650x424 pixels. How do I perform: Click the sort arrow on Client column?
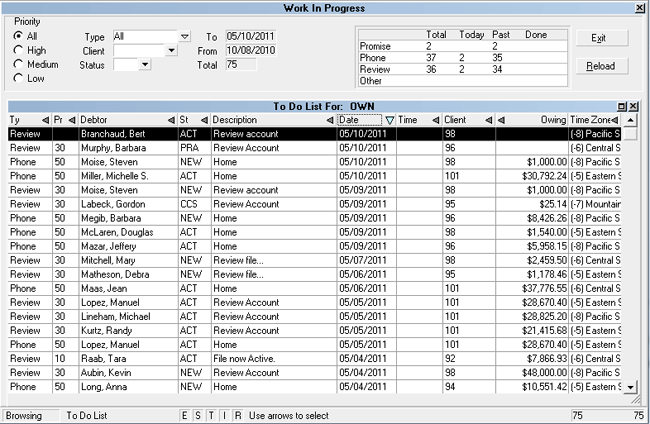coord(489,120)
